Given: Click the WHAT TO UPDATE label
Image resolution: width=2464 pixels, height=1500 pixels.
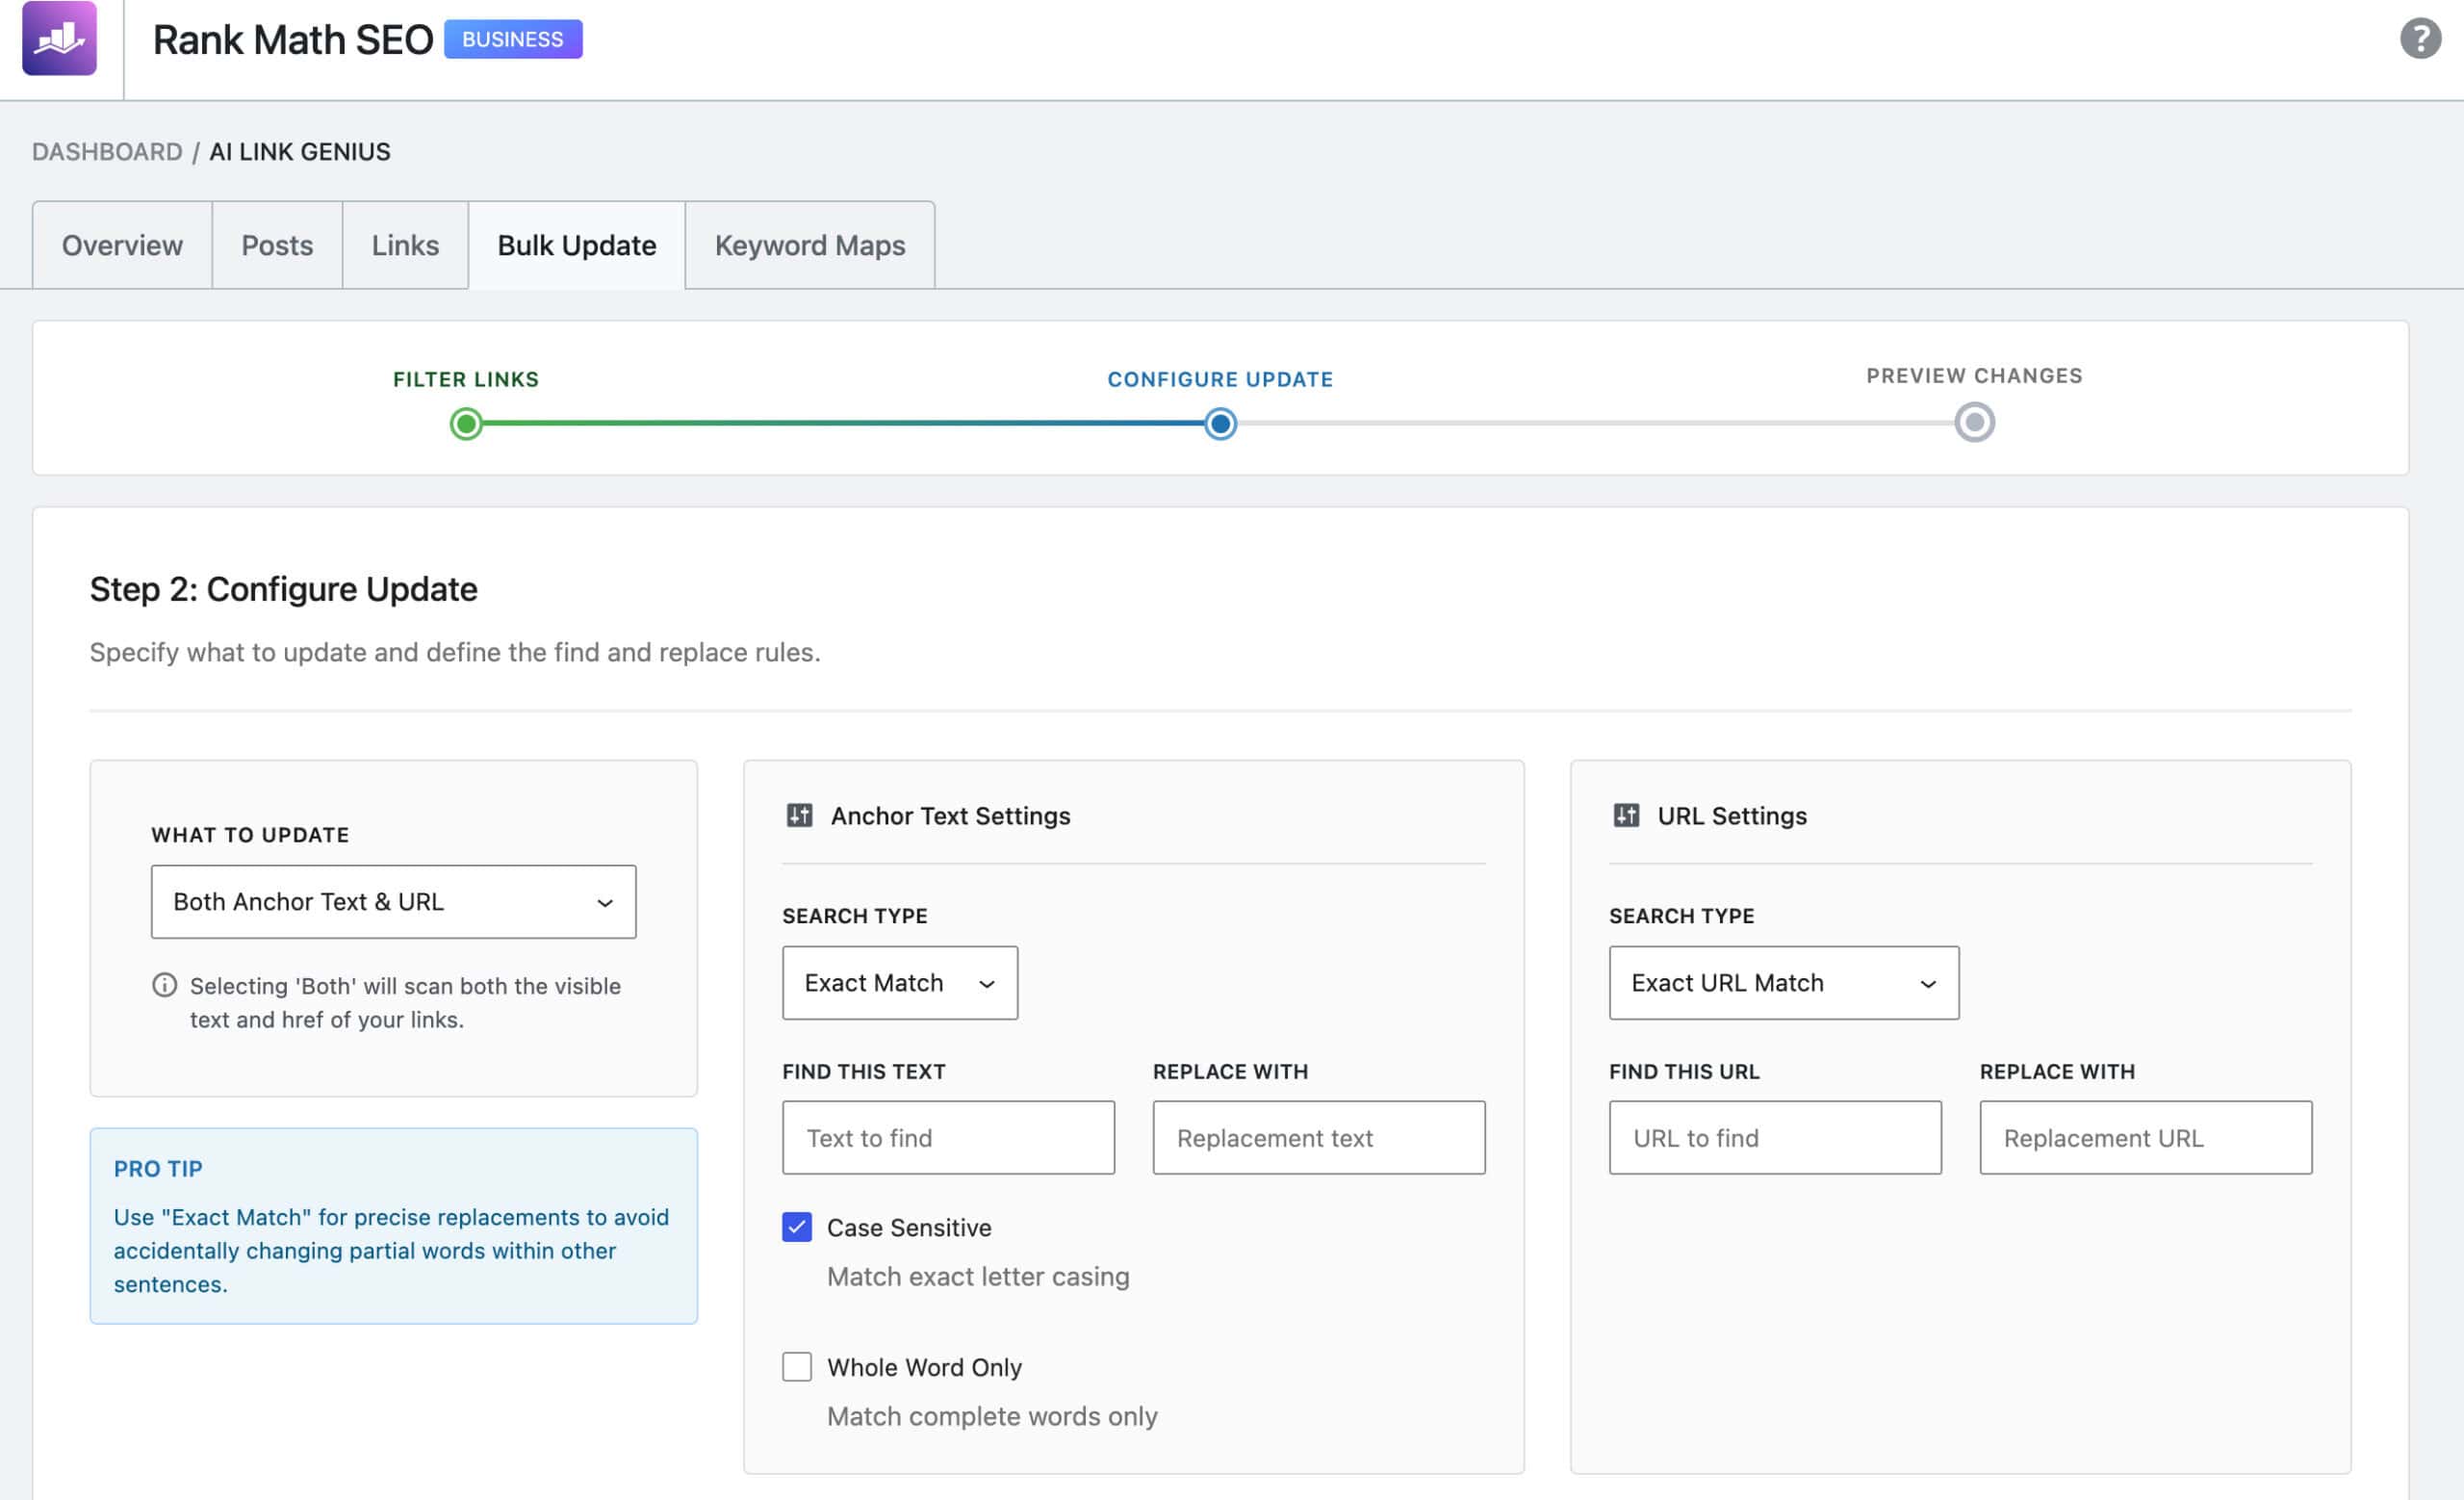Looking at the screenshot, I should [x=250, y=835].
